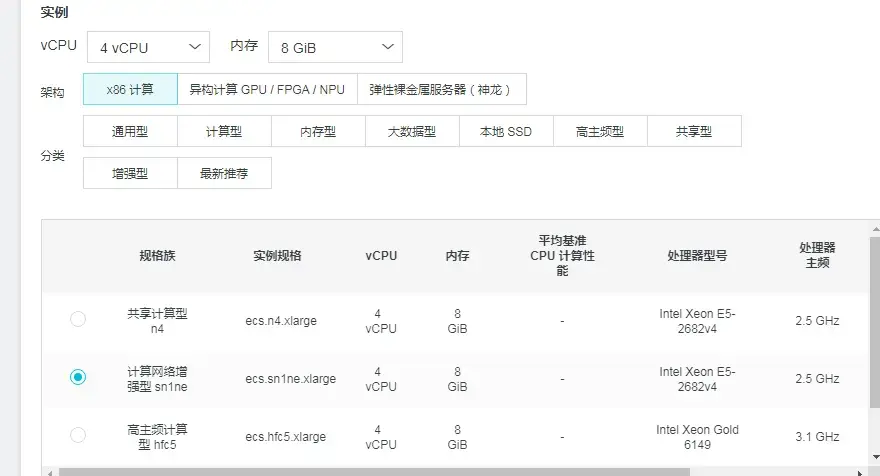Select radio button for 计算网络增强型 sn1ne

coord(78,377)
